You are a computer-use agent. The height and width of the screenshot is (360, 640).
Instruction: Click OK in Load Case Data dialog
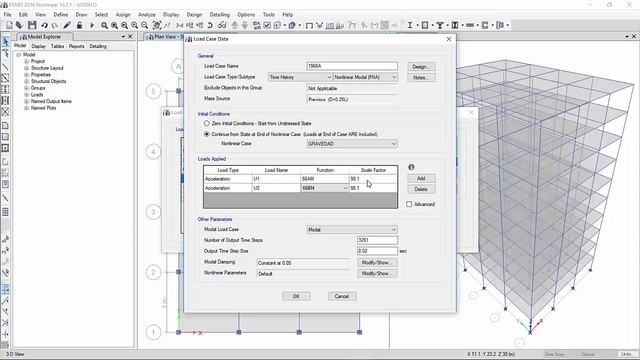pyautogui.click(x=296, y=296)
